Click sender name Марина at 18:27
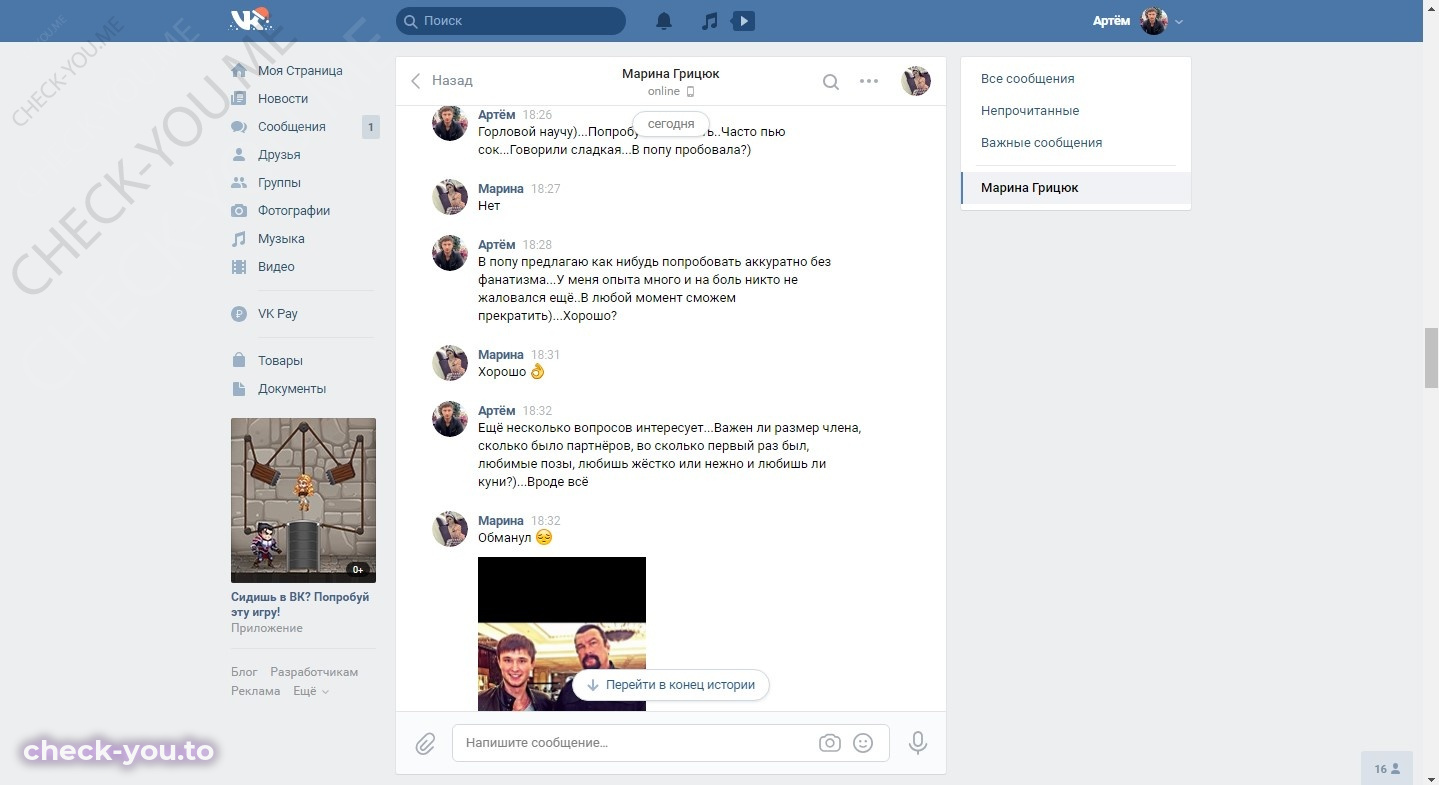This screenshot has height=785, width=1439. click(x=501, y=189)
